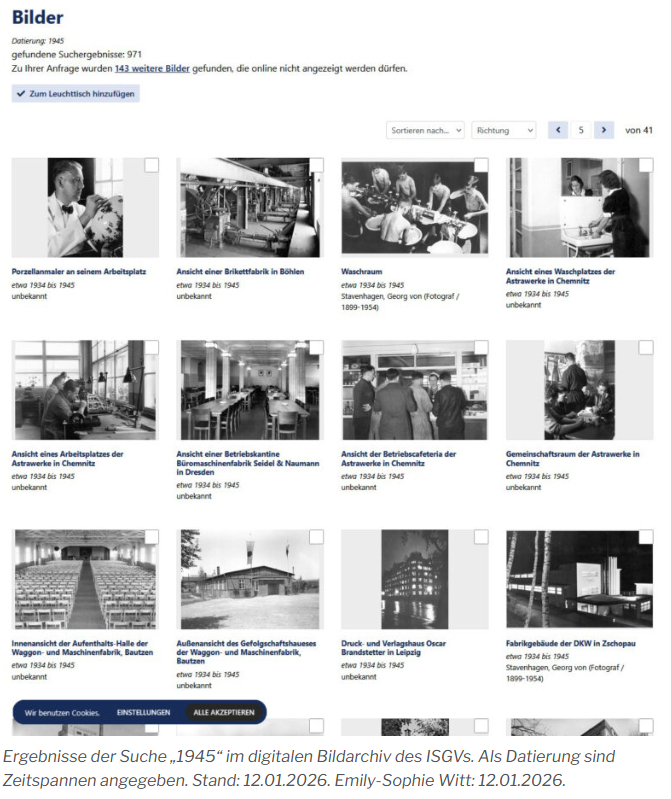This screenshot has width=671, height=799.
Task: Mark checkbox on Gemeinschaftsraum Astrawerke image
Action: pos(646,348)
